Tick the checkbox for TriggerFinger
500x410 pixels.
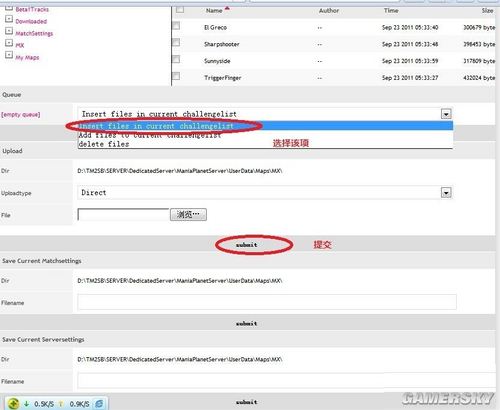pos(176,76)
